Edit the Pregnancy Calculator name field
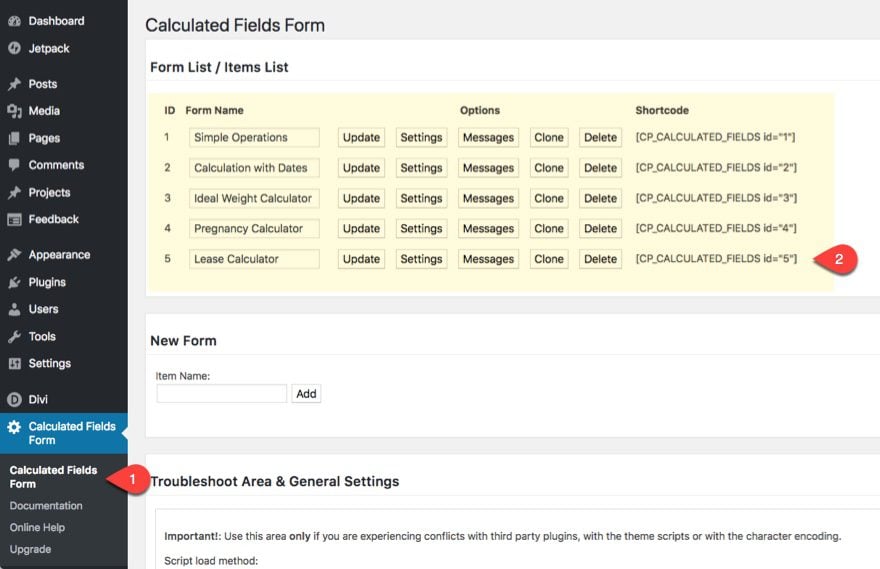Screen dimensions: 880x569 pos(254,228)
